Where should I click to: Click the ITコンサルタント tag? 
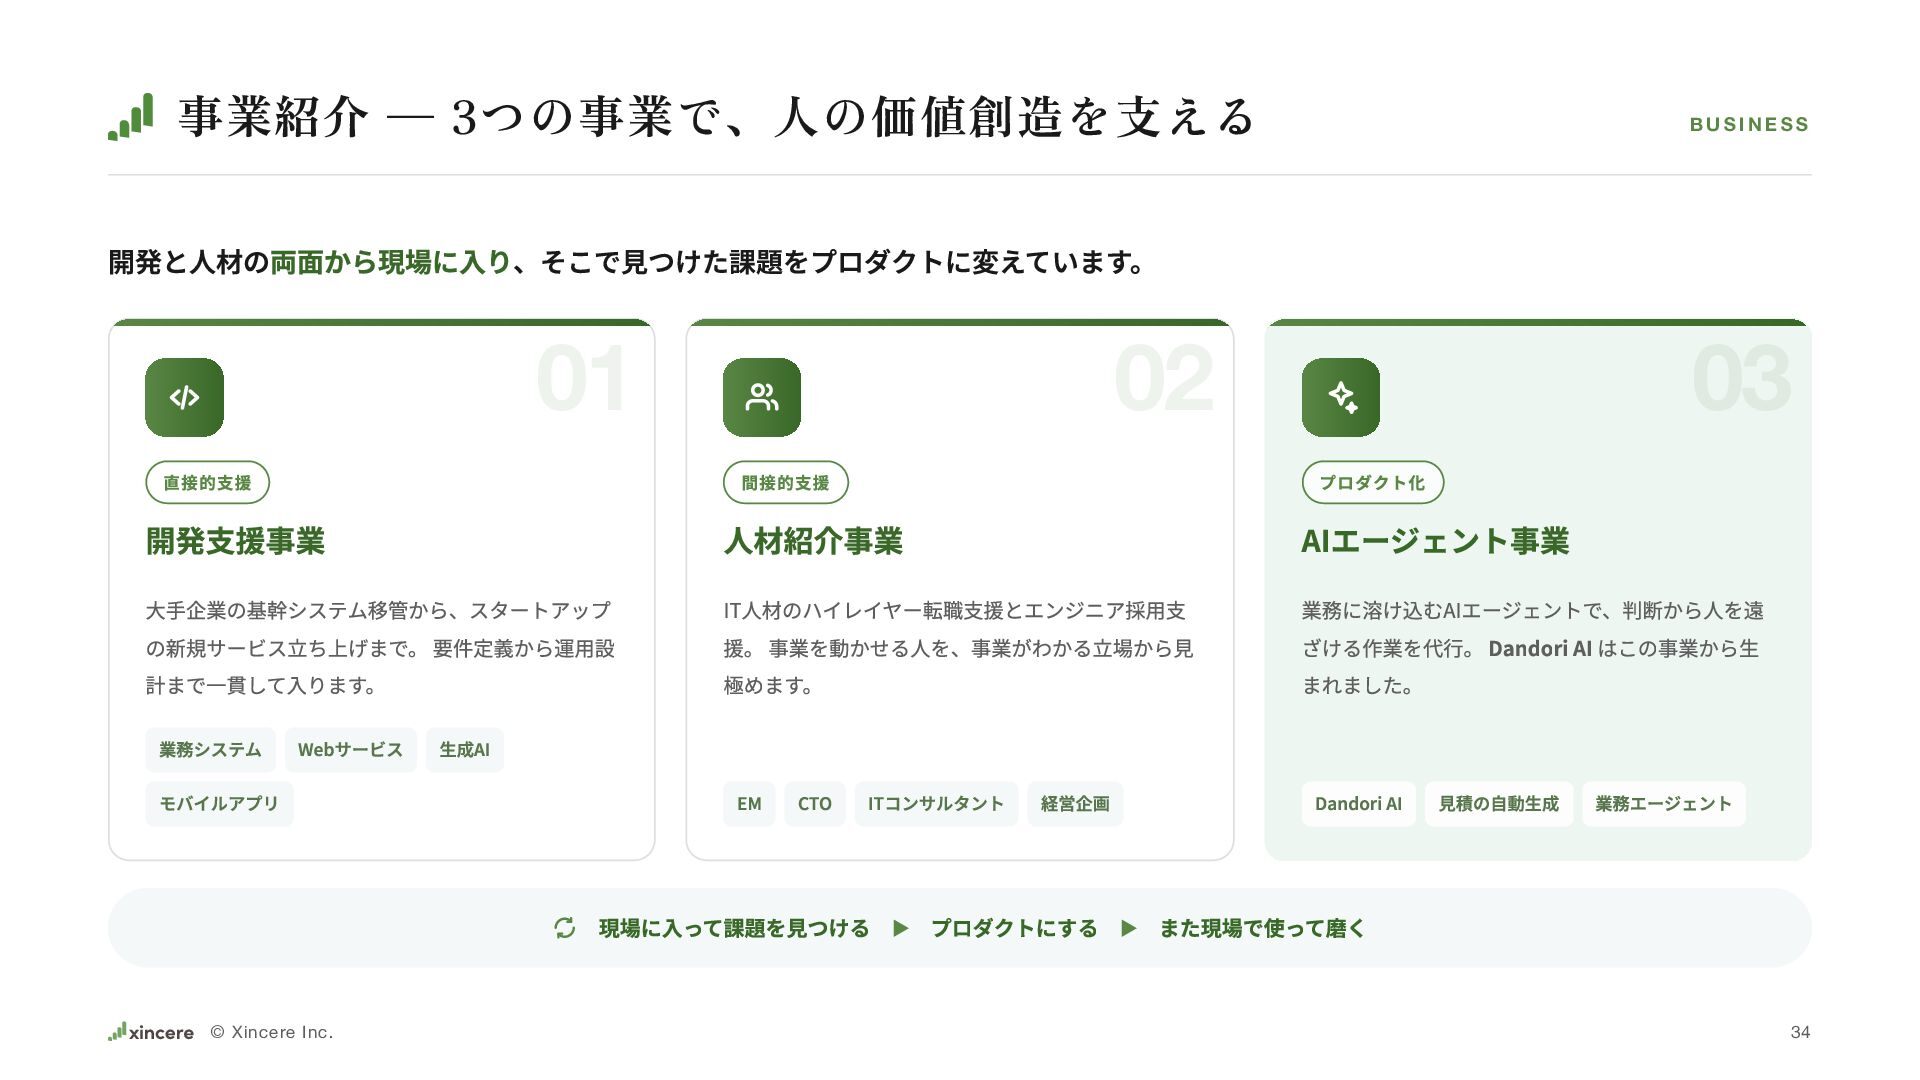(936, 804)
